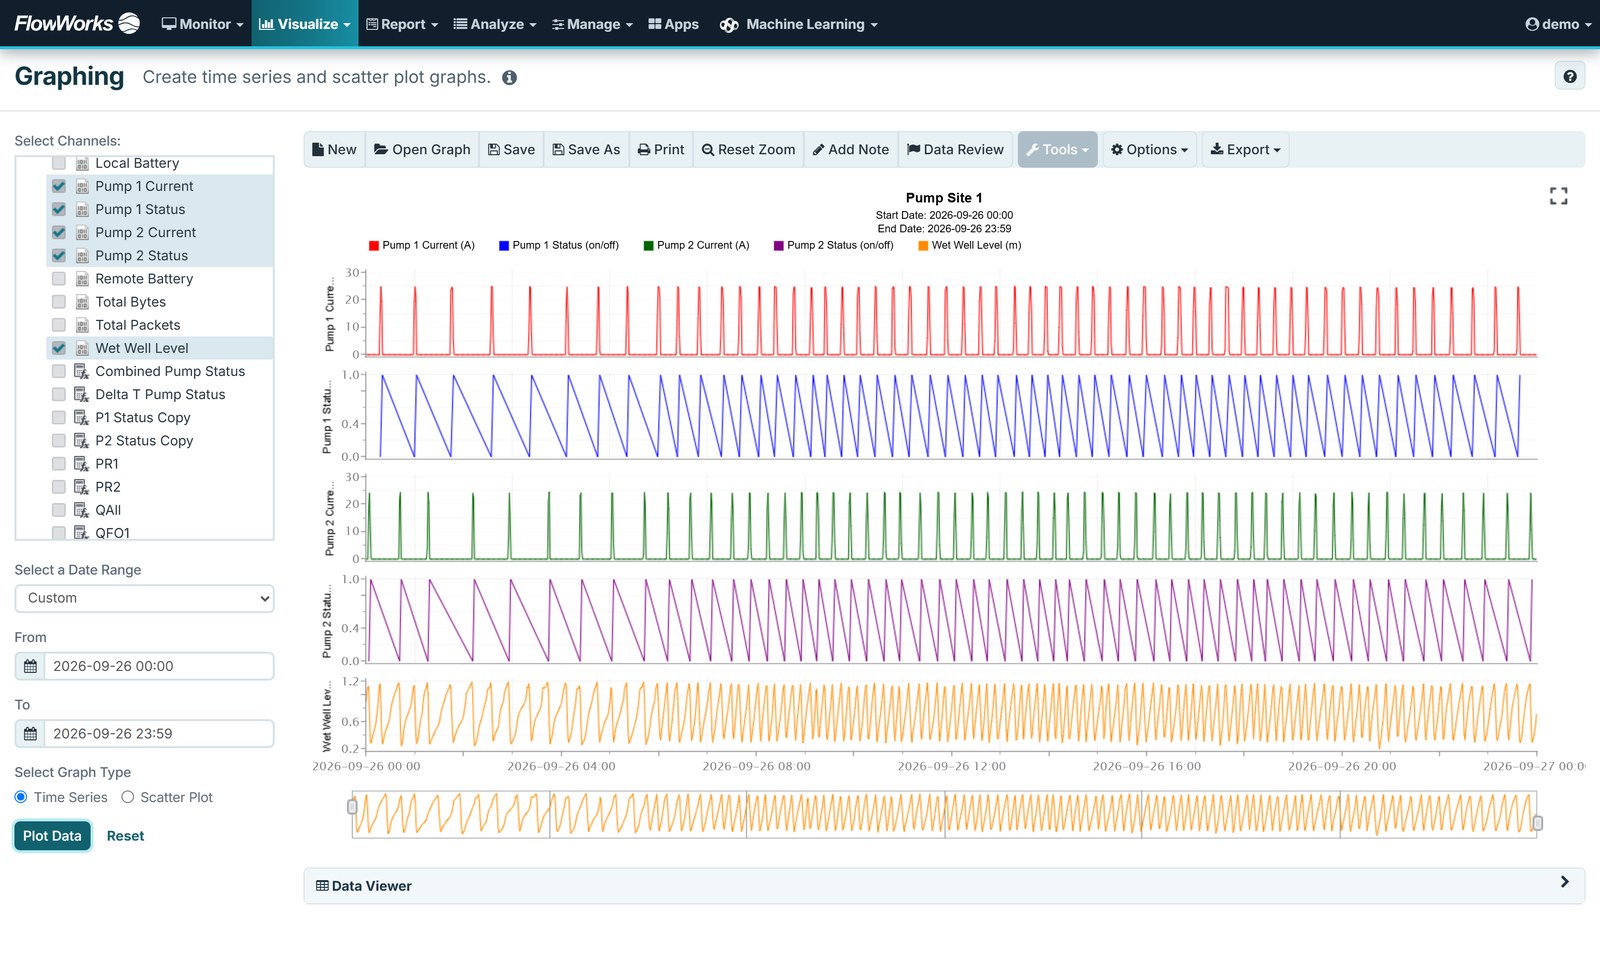Open Data Review
The height and width of the screenshot is (964, 1600).
point(955,150)
